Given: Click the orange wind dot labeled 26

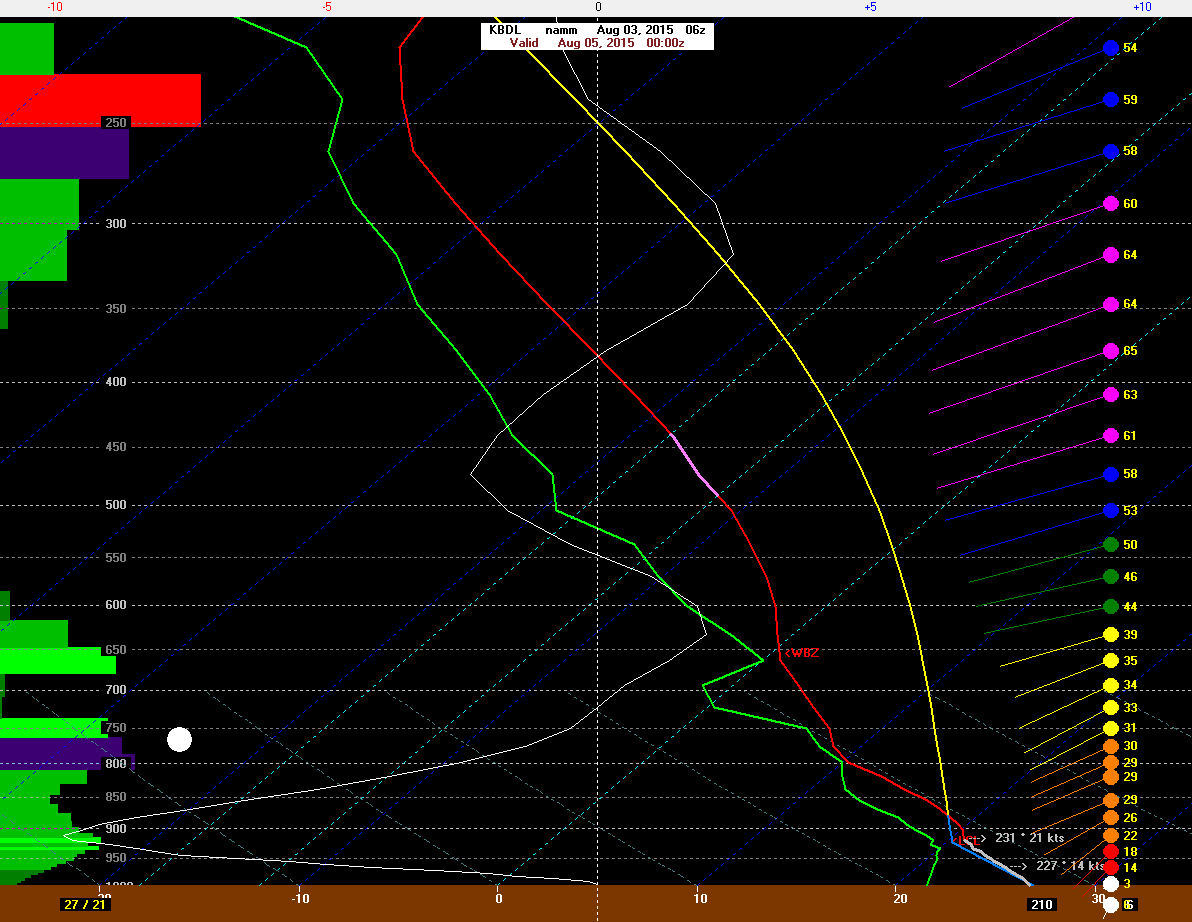Looking at the screenshot, I should click(1111, 818).
